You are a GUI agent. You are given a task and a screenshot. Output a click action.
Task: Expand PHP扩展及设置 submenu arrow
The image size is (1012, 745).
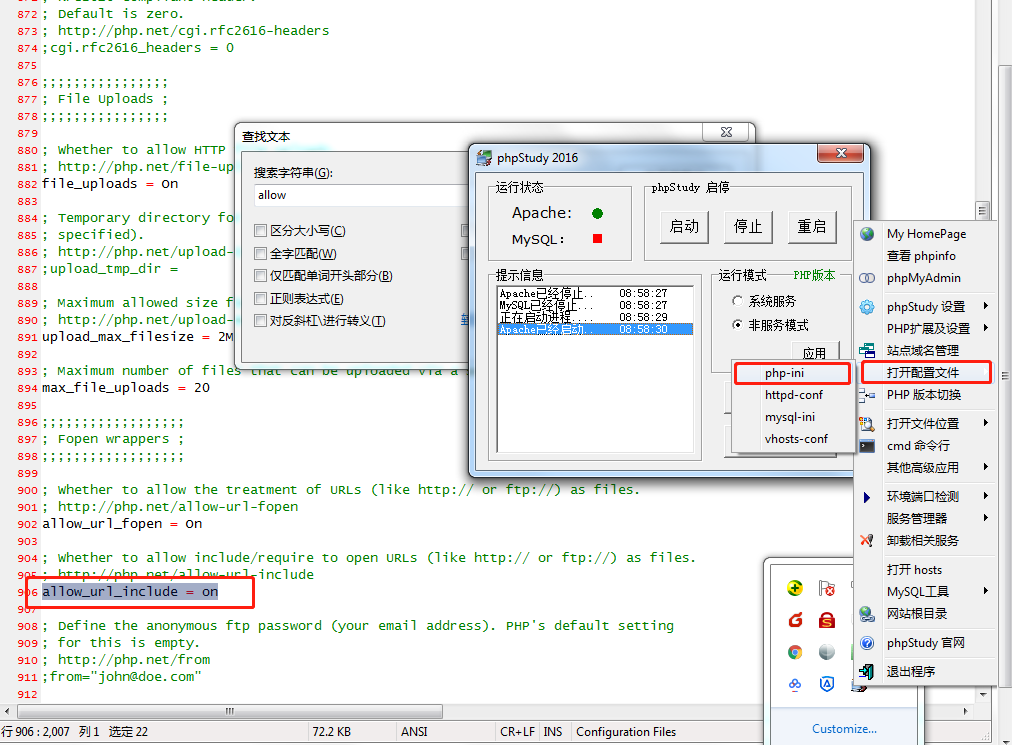986,328
